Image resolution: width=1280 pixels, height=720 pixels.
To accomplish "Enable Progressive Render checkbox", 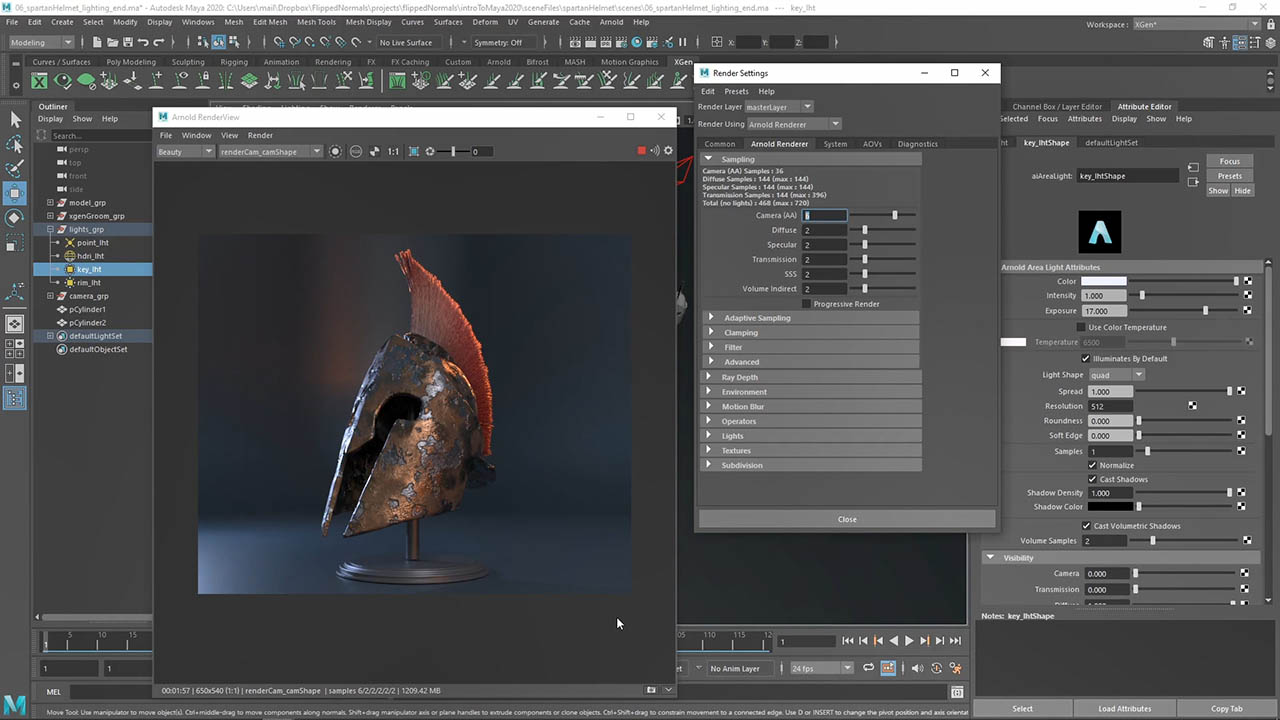I will point(806,304).
